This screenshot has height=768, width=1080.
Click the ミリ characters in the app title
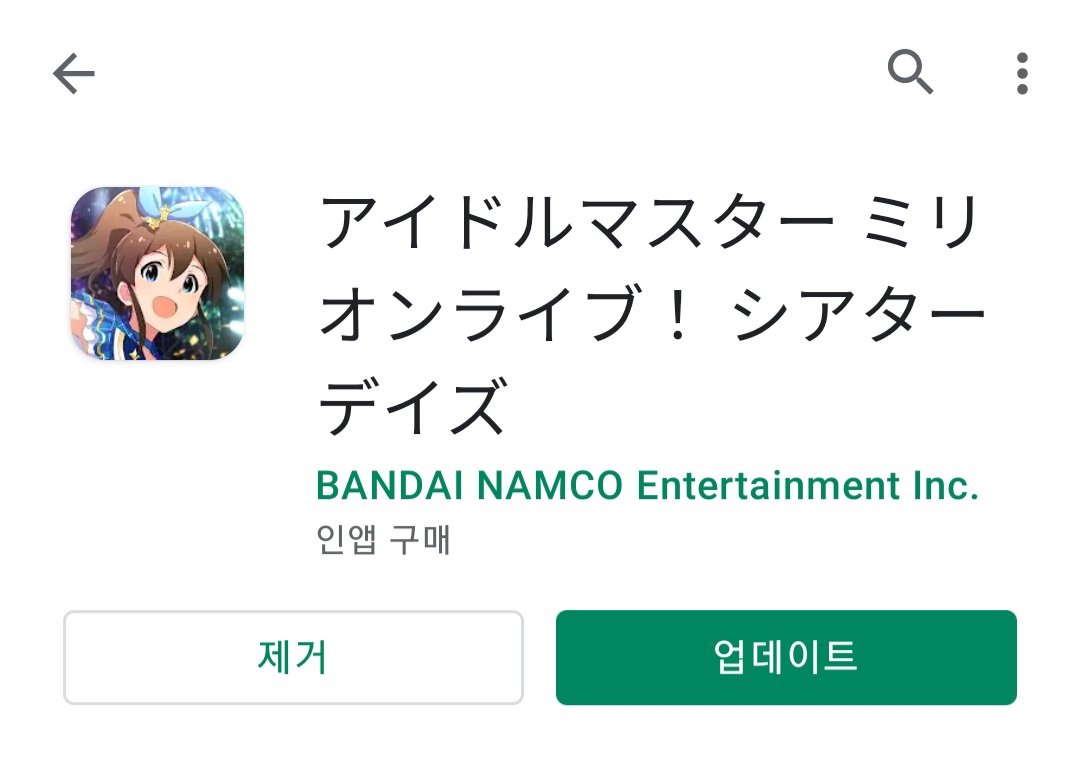(x=922, y=222)
